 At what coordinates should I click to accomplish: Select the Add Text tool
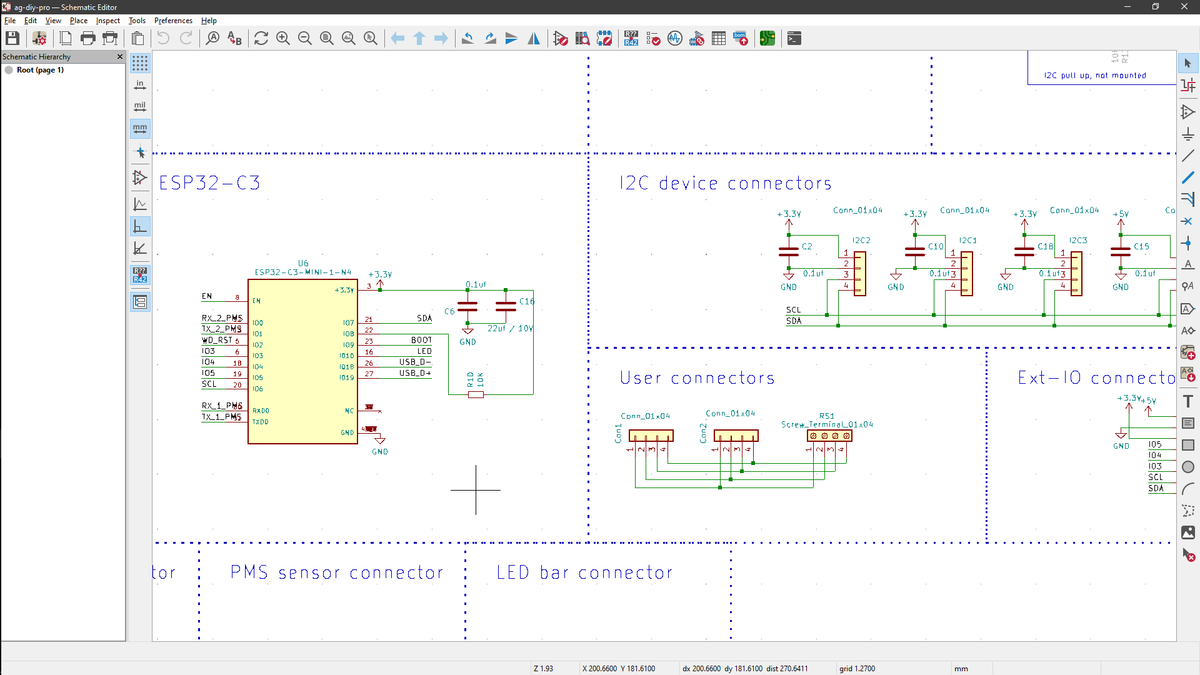[x=1188, y=401]
